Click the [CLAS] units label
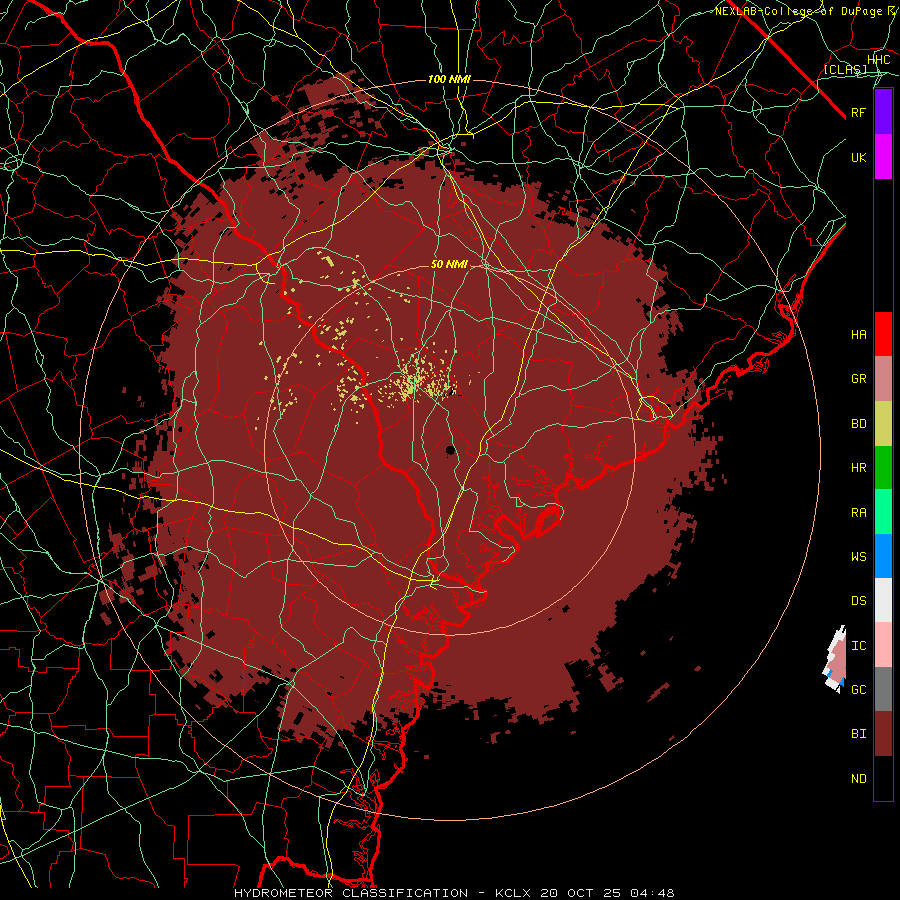The height and width of the screenshot is (900, 900). pos(845,69)
